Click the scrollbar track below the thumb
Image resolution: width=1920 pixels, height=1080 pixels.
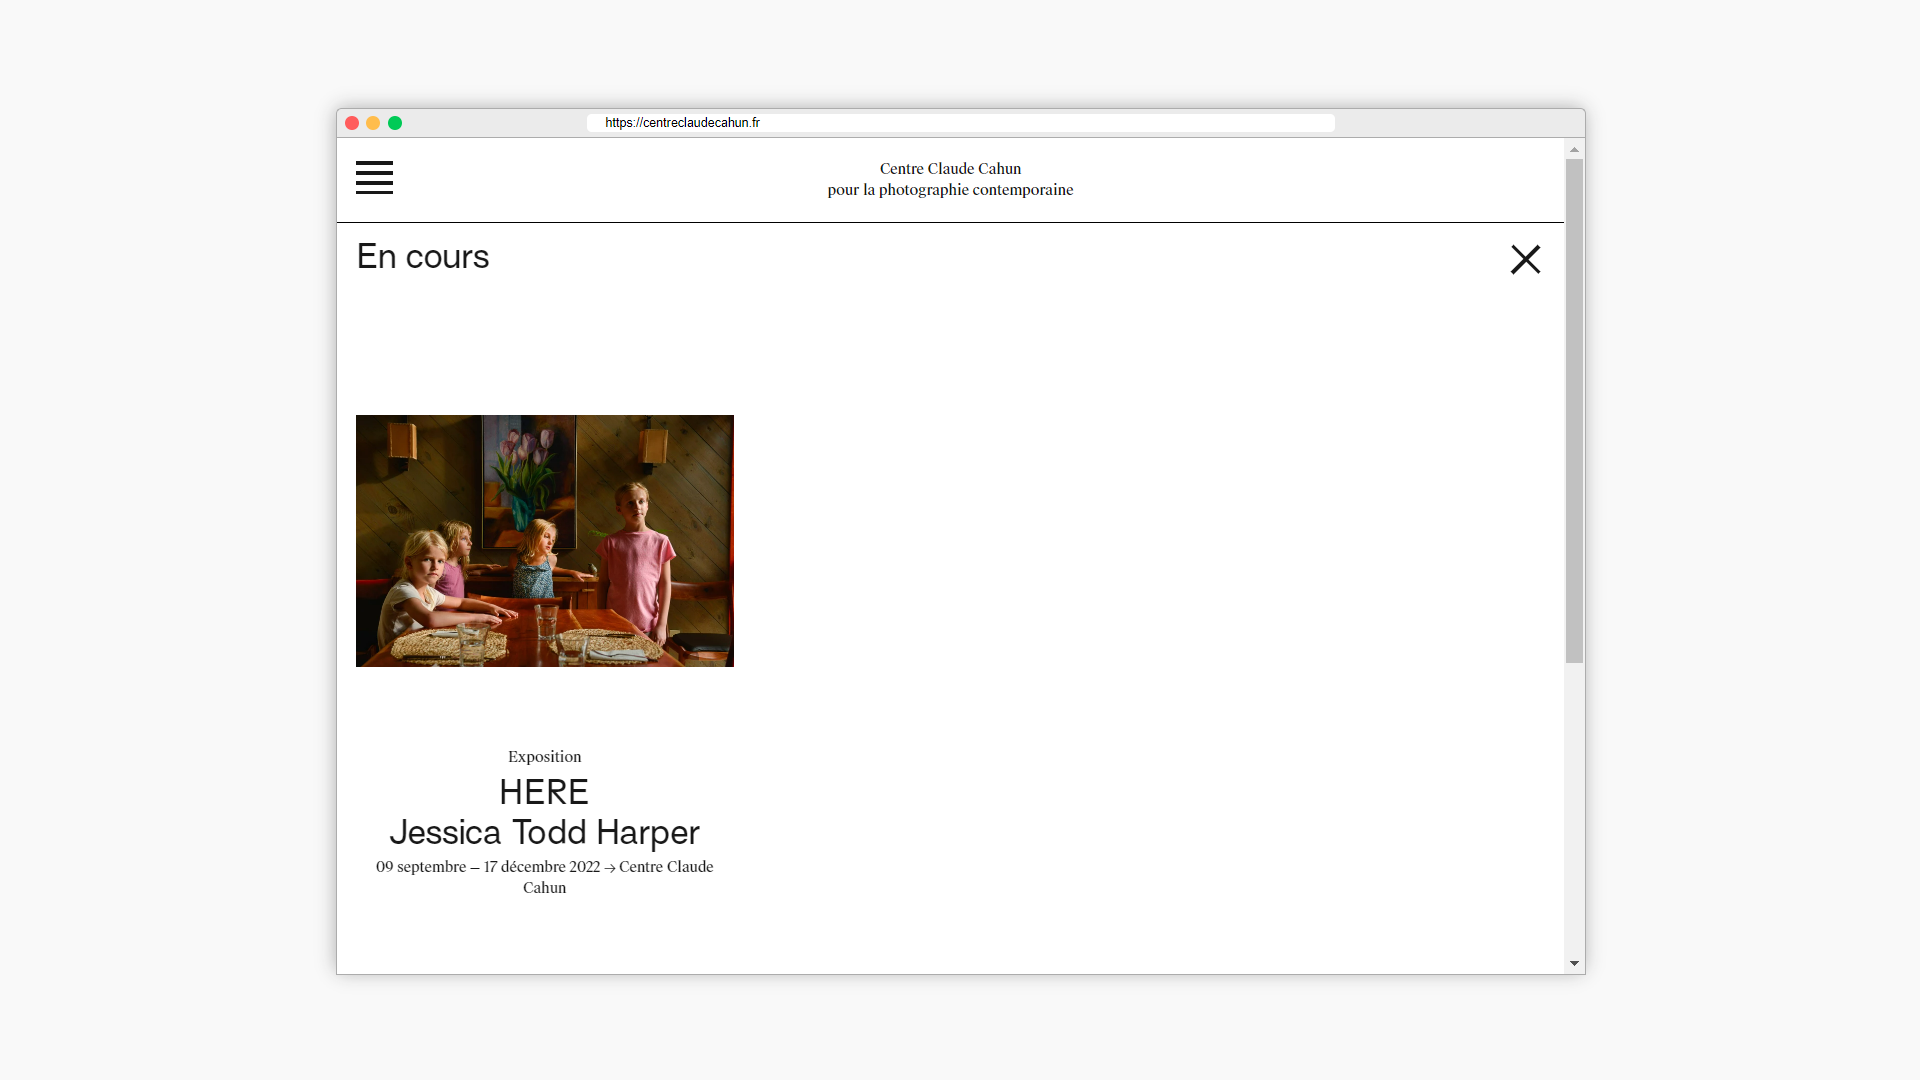(1574, 810)
